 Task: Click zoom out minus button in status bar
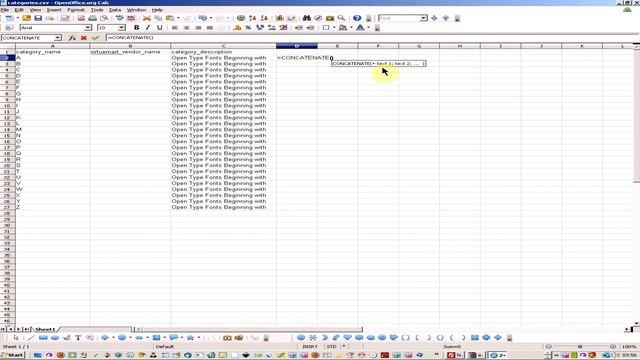pos(549,347)
